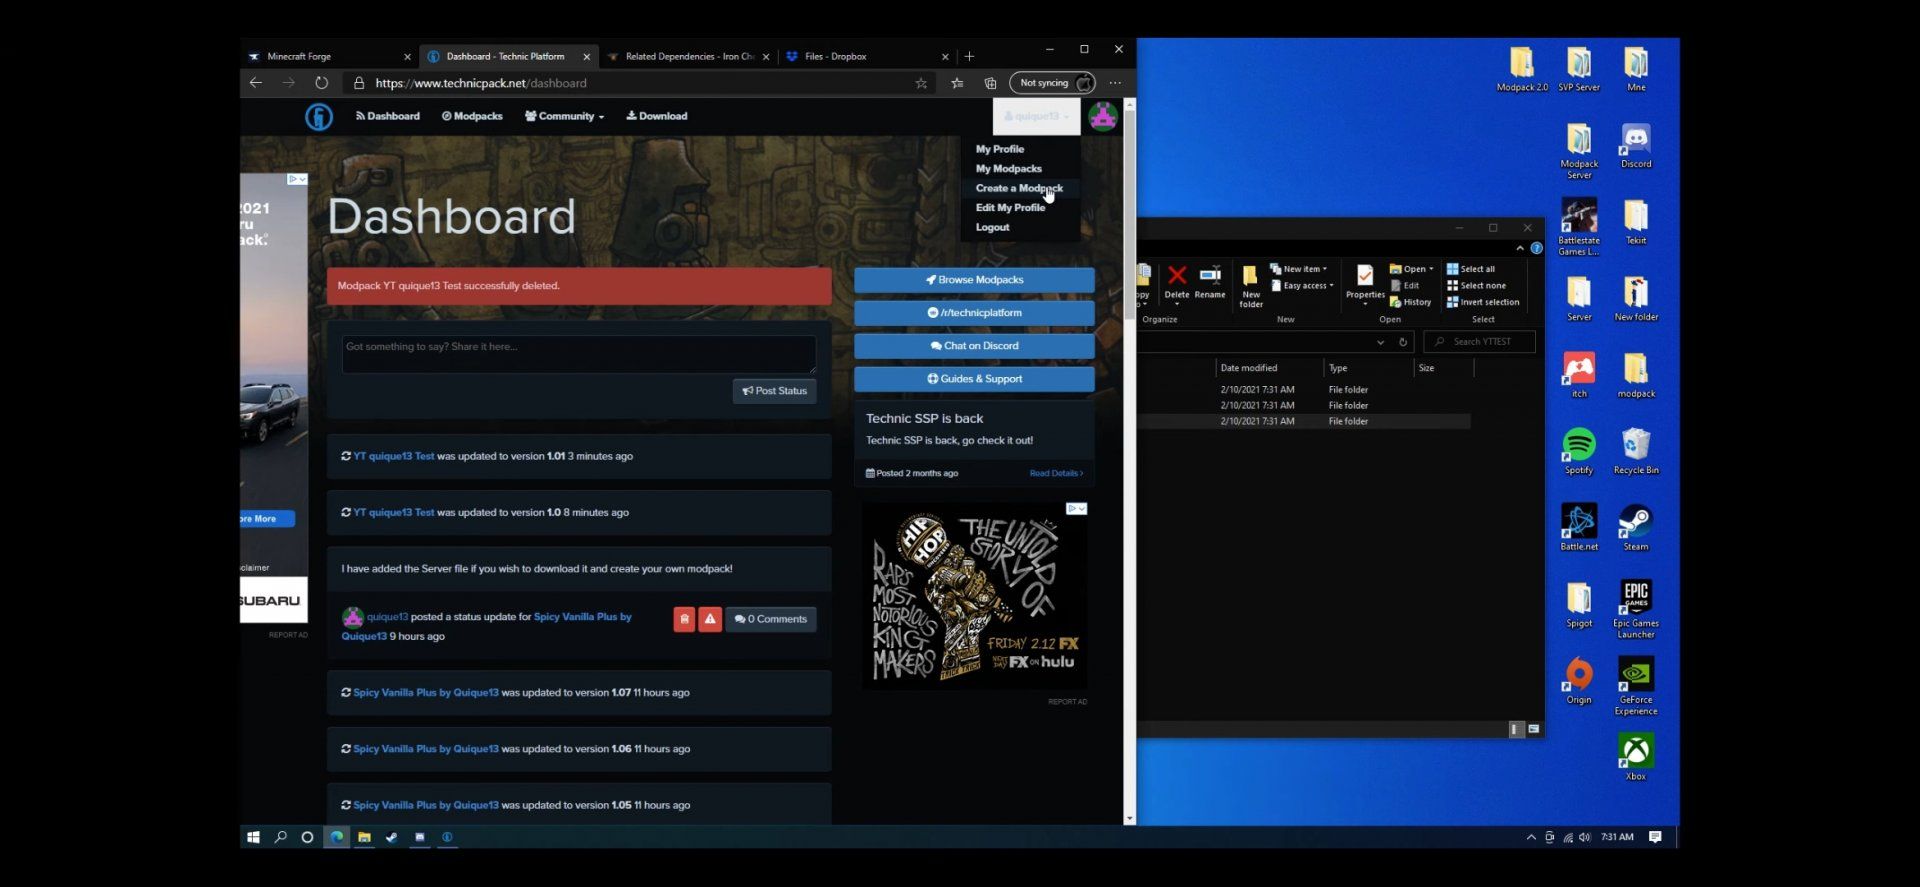Click the Rename icon in File Explorer ribbon

tap(1210, 283)
